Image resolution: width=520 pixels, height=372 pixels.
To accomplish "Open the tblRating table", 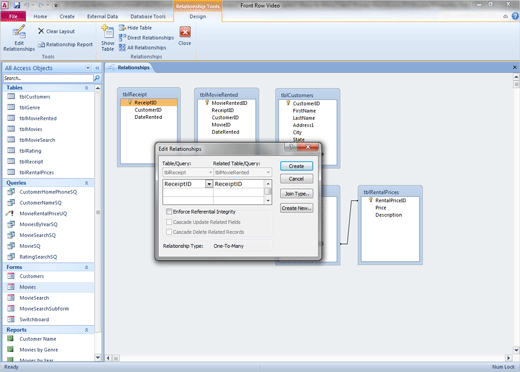I will pos(30,151).
